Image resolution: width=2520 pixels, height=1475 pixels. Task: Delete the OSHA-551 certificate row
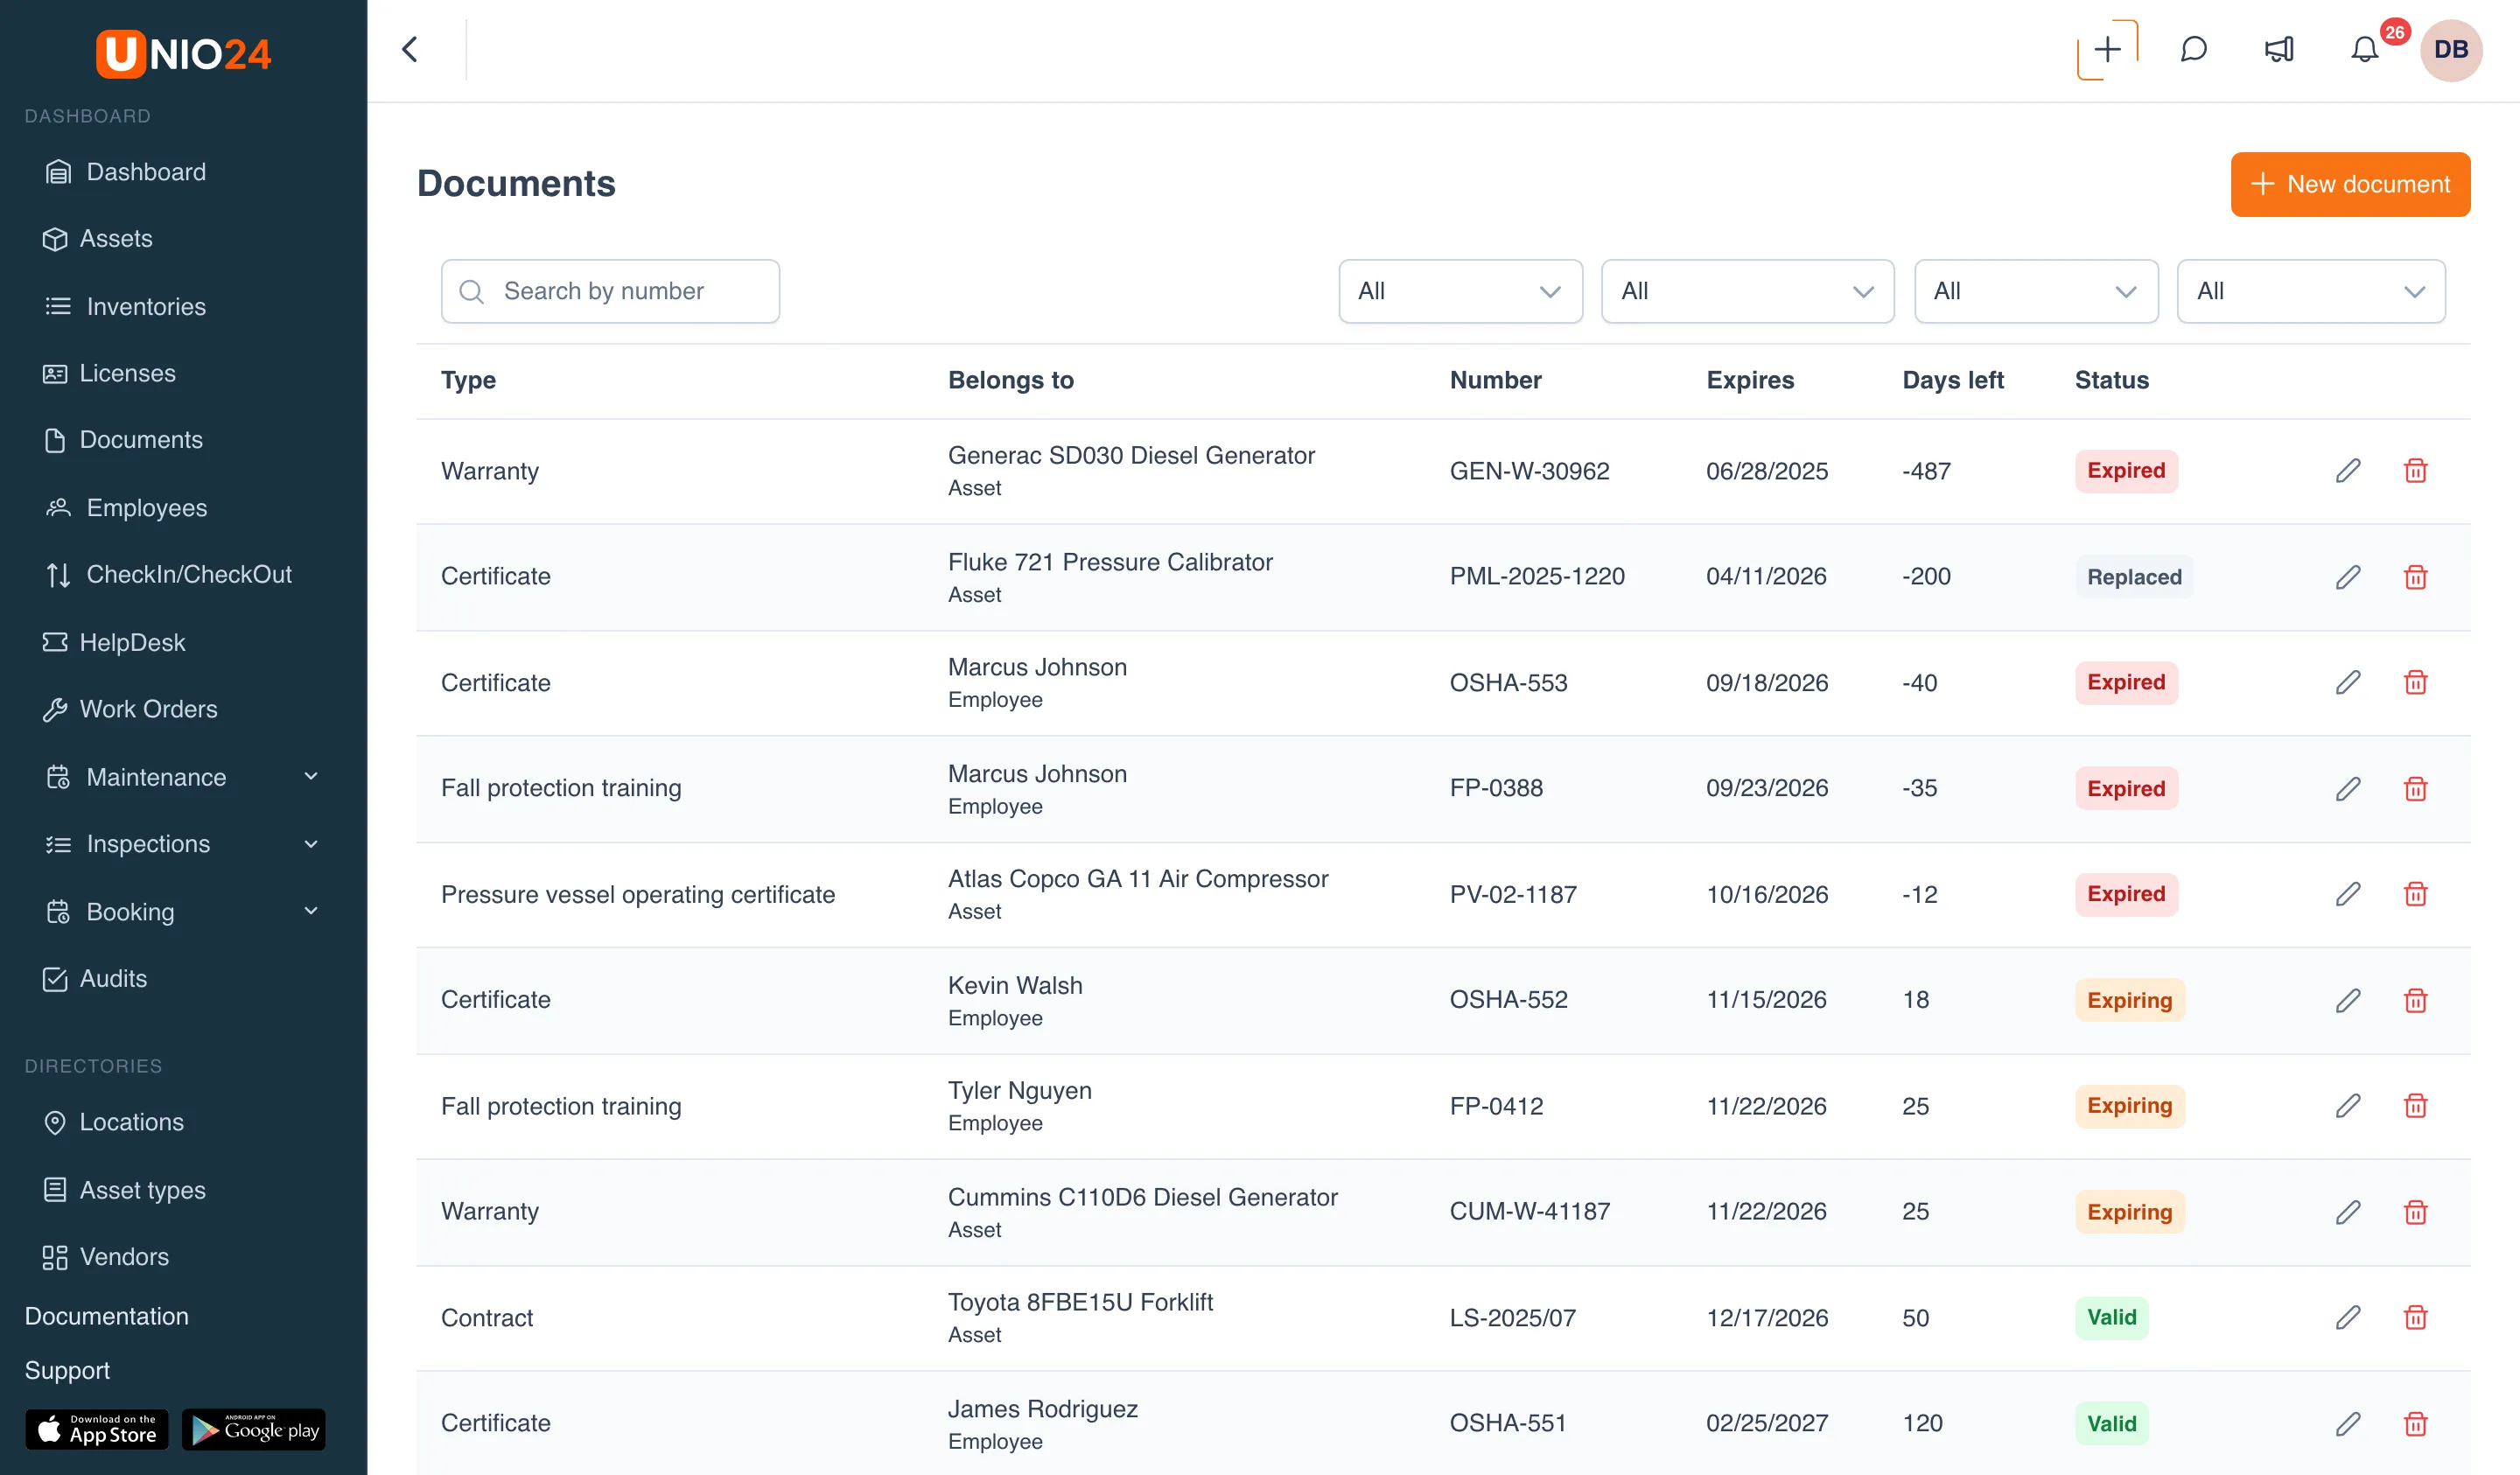[x=2415, y=1423]
